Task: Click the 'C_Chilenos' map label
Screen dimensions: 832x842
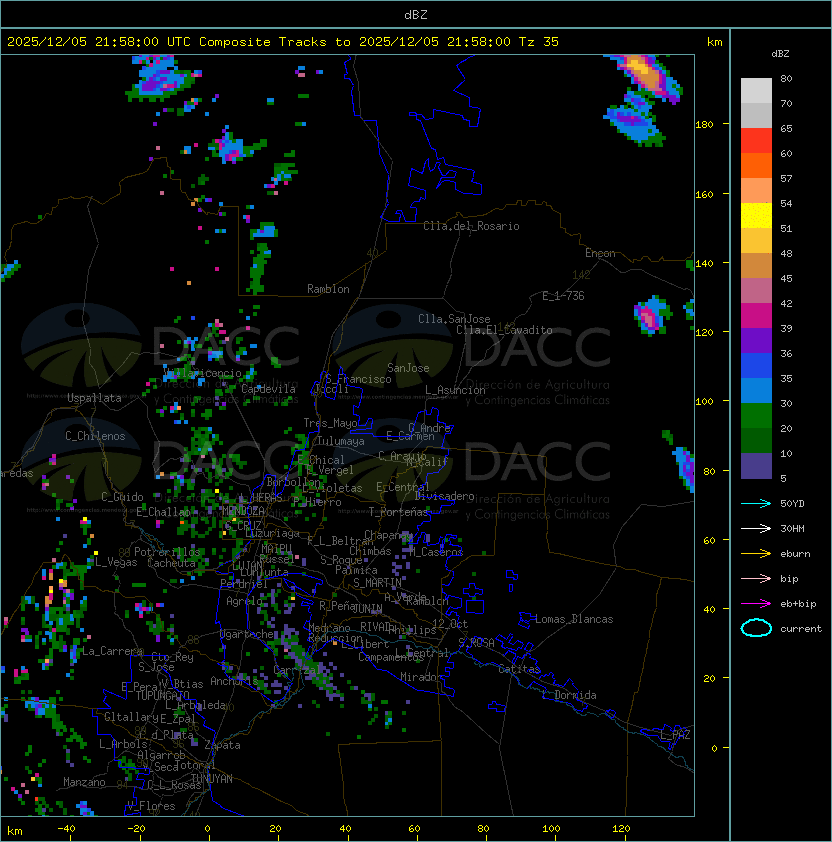Action: 95,436
